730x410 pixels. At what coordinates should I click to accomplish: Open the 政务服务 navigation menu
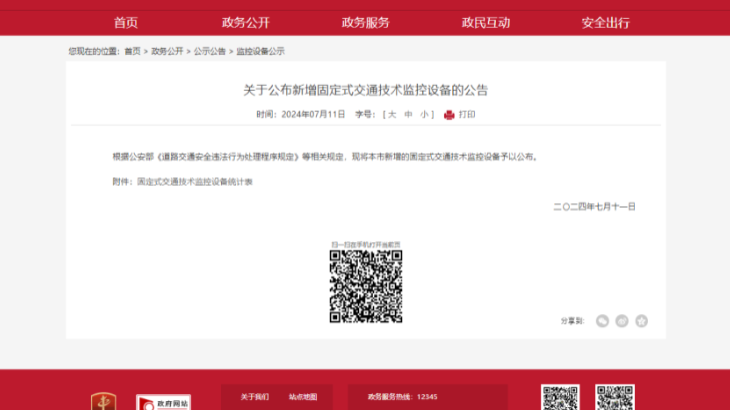pyautogui.click(x=365, y=22)
